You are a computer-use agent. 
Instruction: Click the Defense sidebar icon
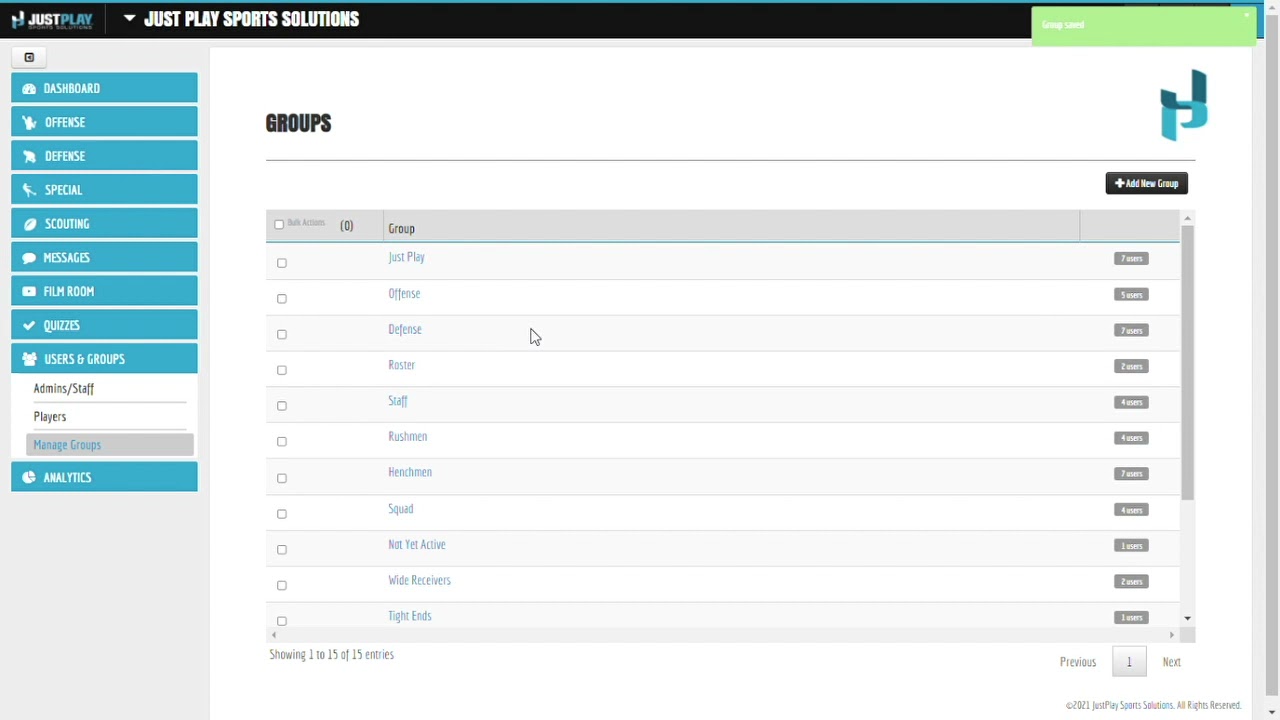[29, 156]
